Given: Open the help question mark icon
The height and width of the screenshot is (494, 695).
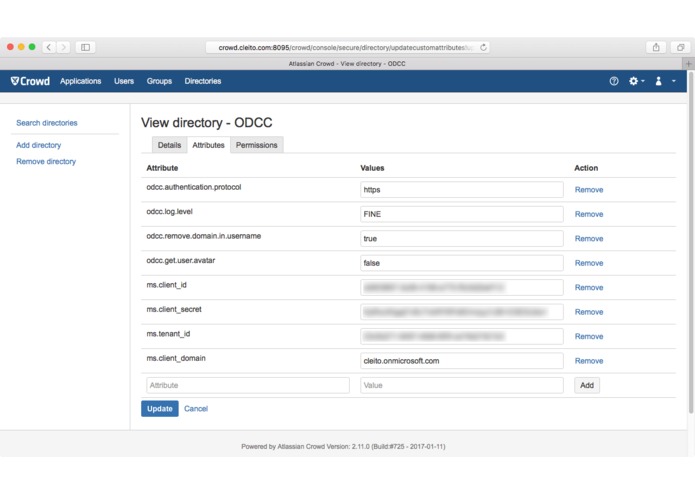Looking at the screenshot, I should 613,81.
